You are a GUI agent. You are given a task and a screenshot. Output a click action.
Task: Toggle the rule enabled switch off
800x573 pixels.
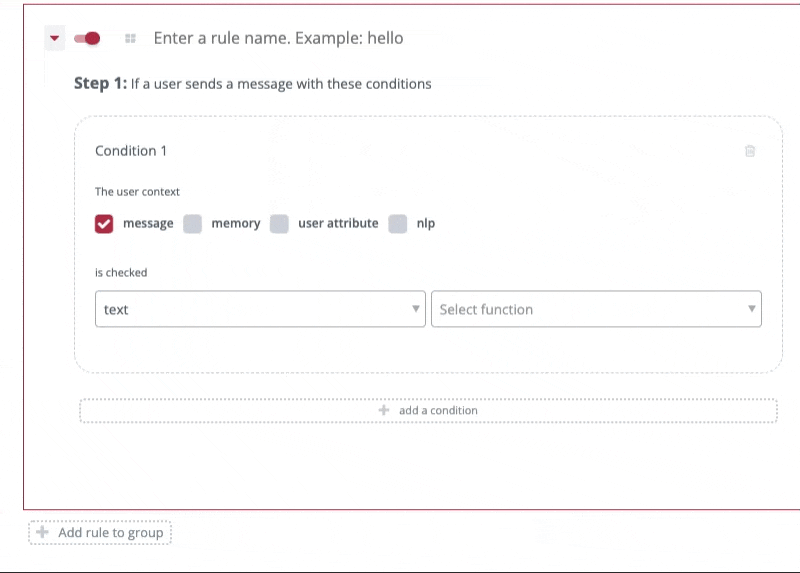tap(87, 39)
